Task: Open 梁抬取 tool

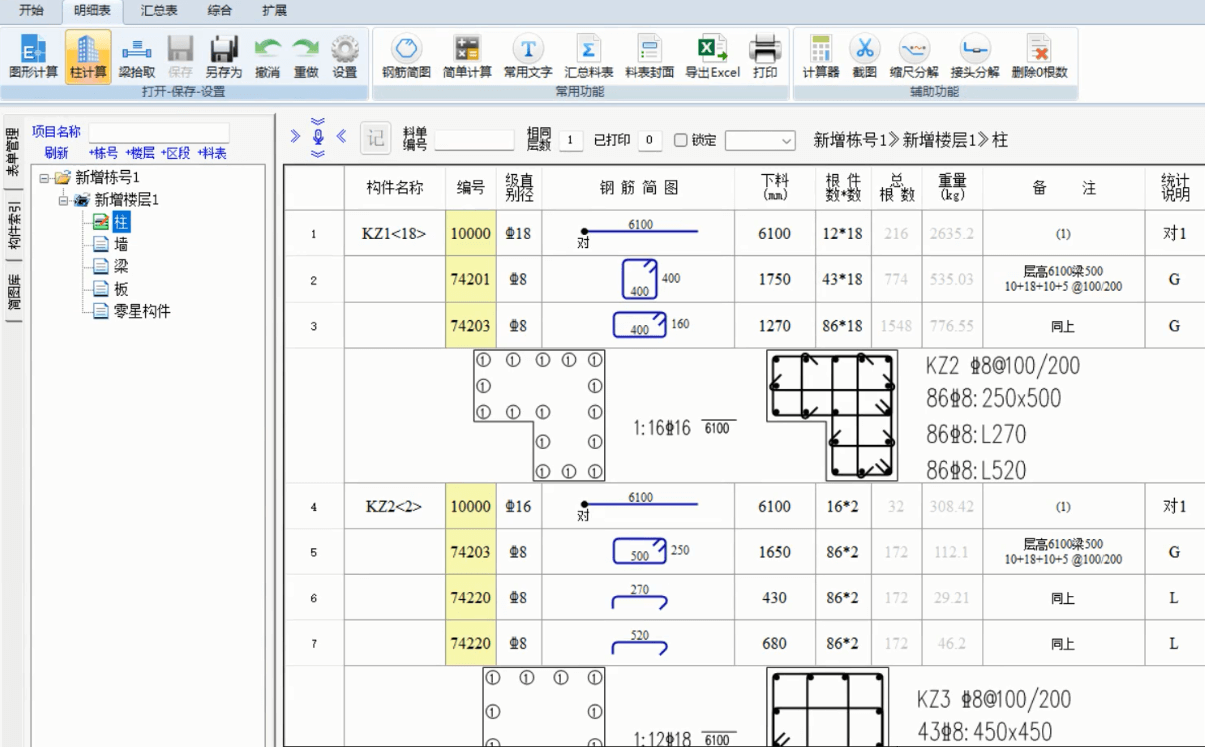Action: (136, 49)
